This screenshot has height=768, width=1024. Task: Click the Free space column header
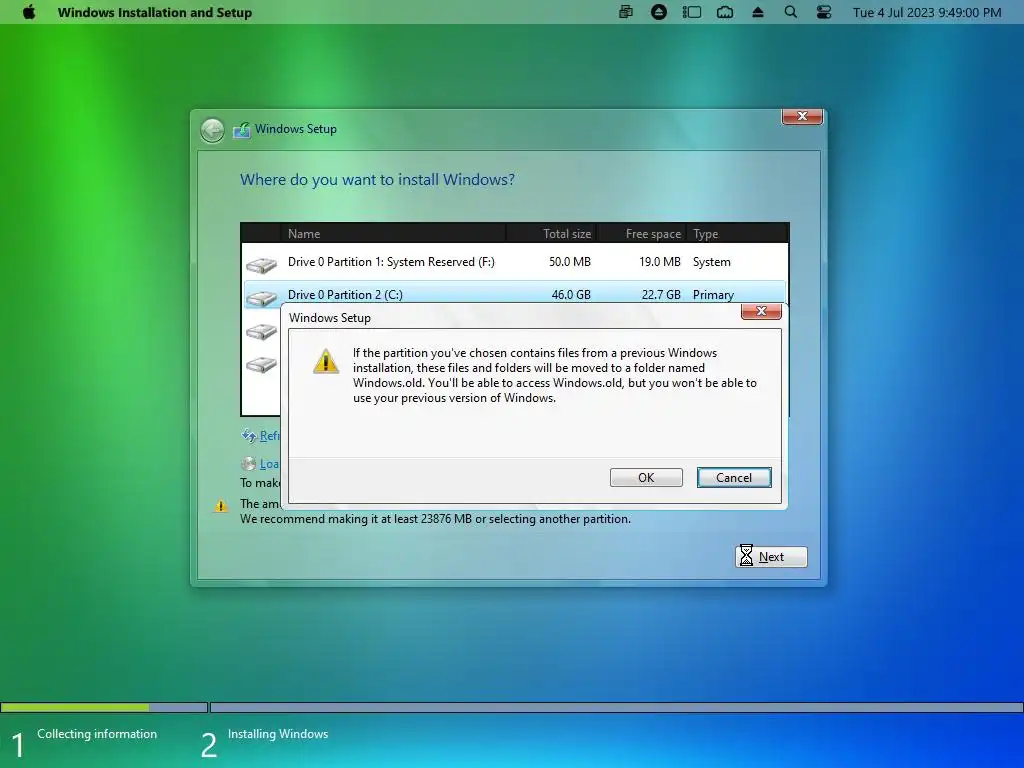point(641,233)
